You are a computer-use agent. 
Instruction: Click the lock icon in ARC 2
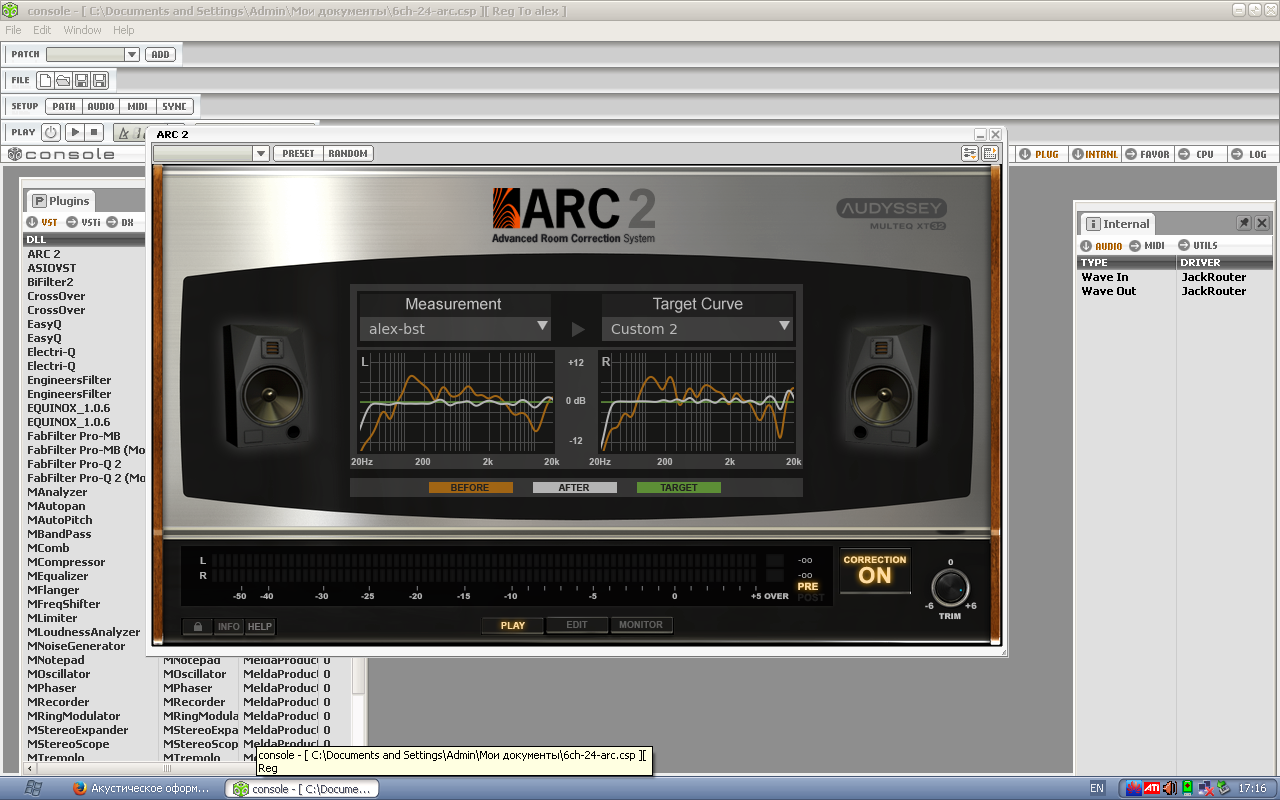click(197, 626)
